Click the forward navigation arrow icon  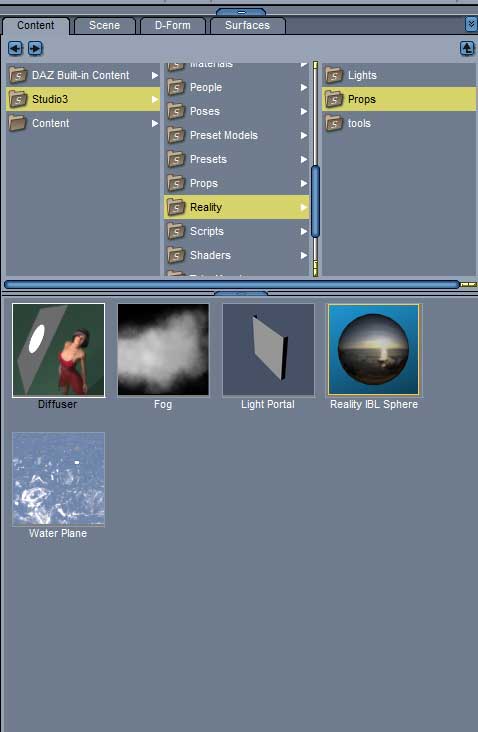pos(35,48)
